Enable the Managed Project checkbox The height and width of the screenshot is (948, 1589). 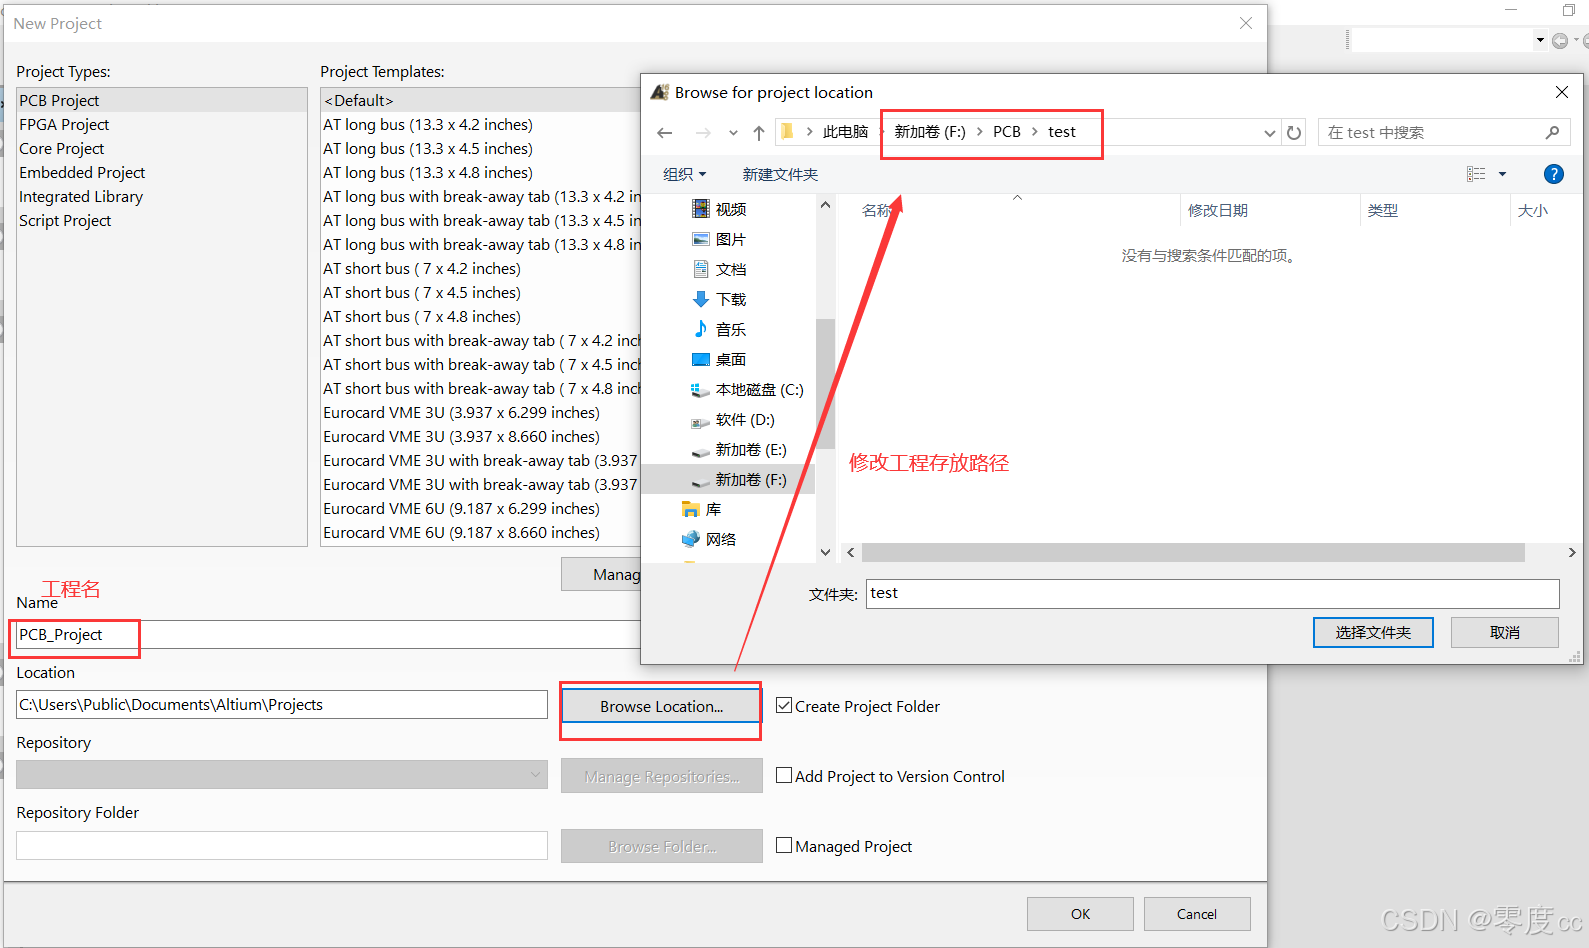click(x=784, y=845)
